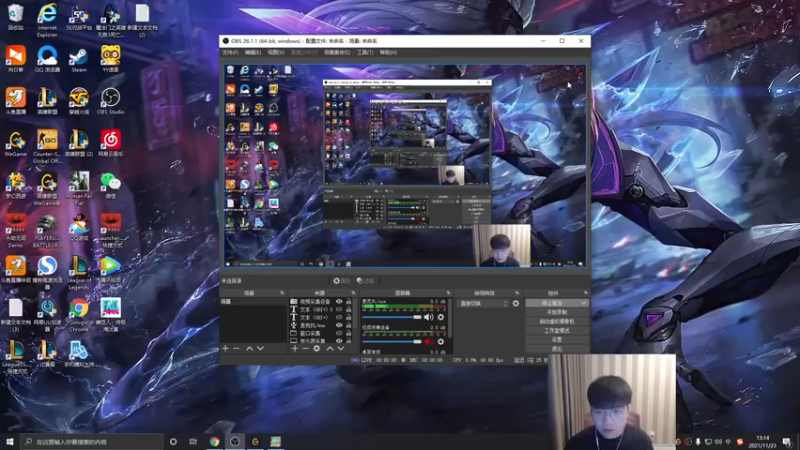The height and width of the screenshot is (450, 800).
Task: Open the PLAYERUNKNOWN'S BATTLEGROUNDS shortcut
Action: [47, 231]
